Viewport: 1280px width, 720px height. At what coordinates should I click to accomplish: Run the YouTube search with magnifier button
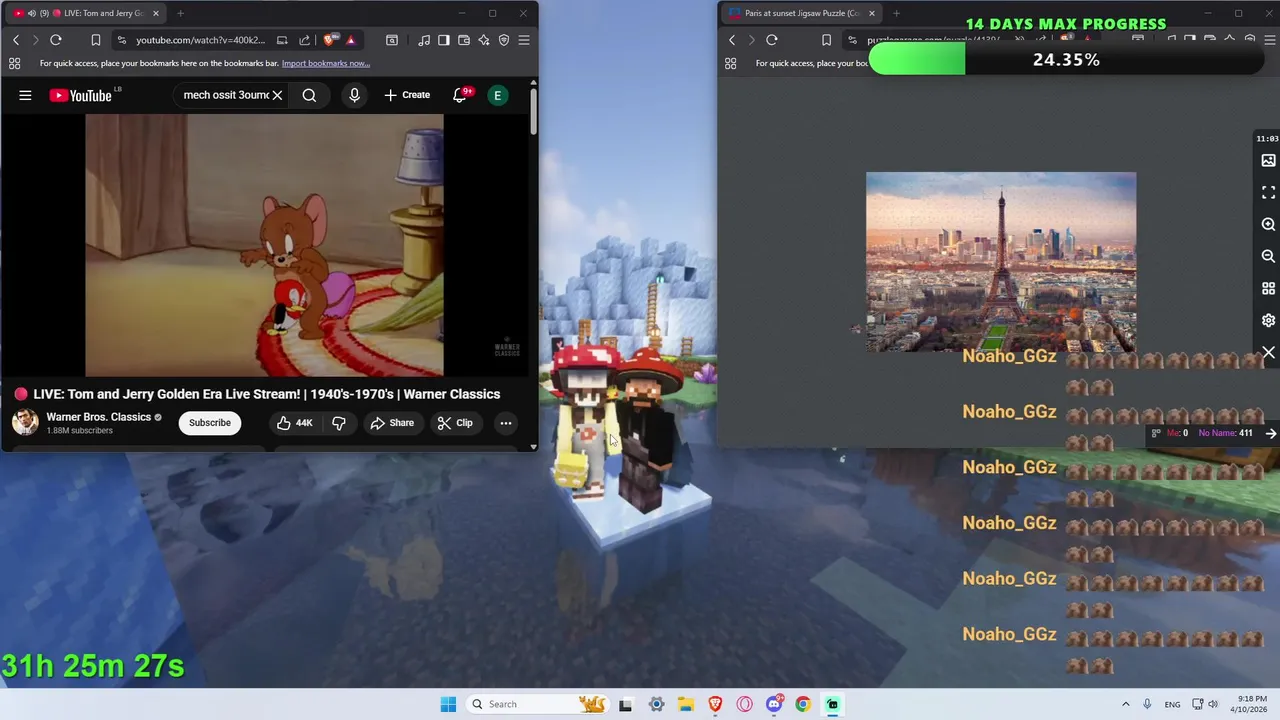pos(309,95)
